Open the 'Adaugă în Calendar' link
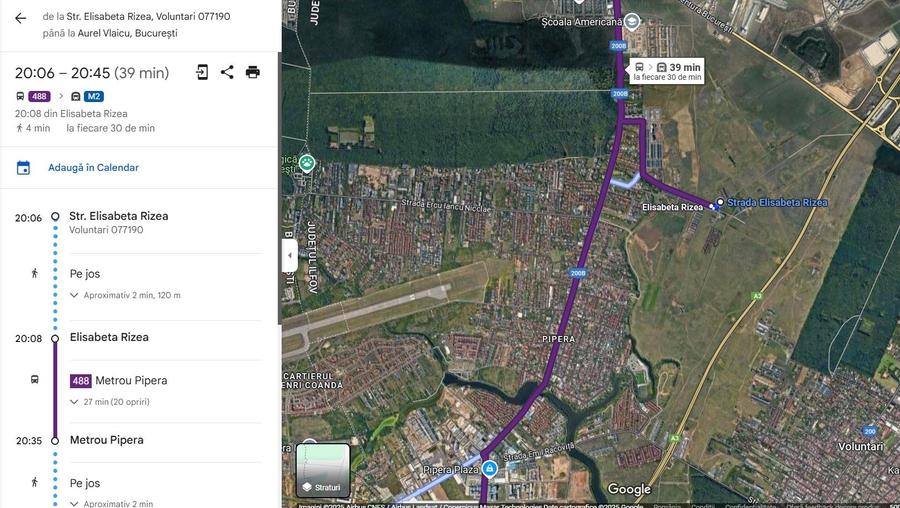This screenshot has height=508, width=900. [93, 168]
